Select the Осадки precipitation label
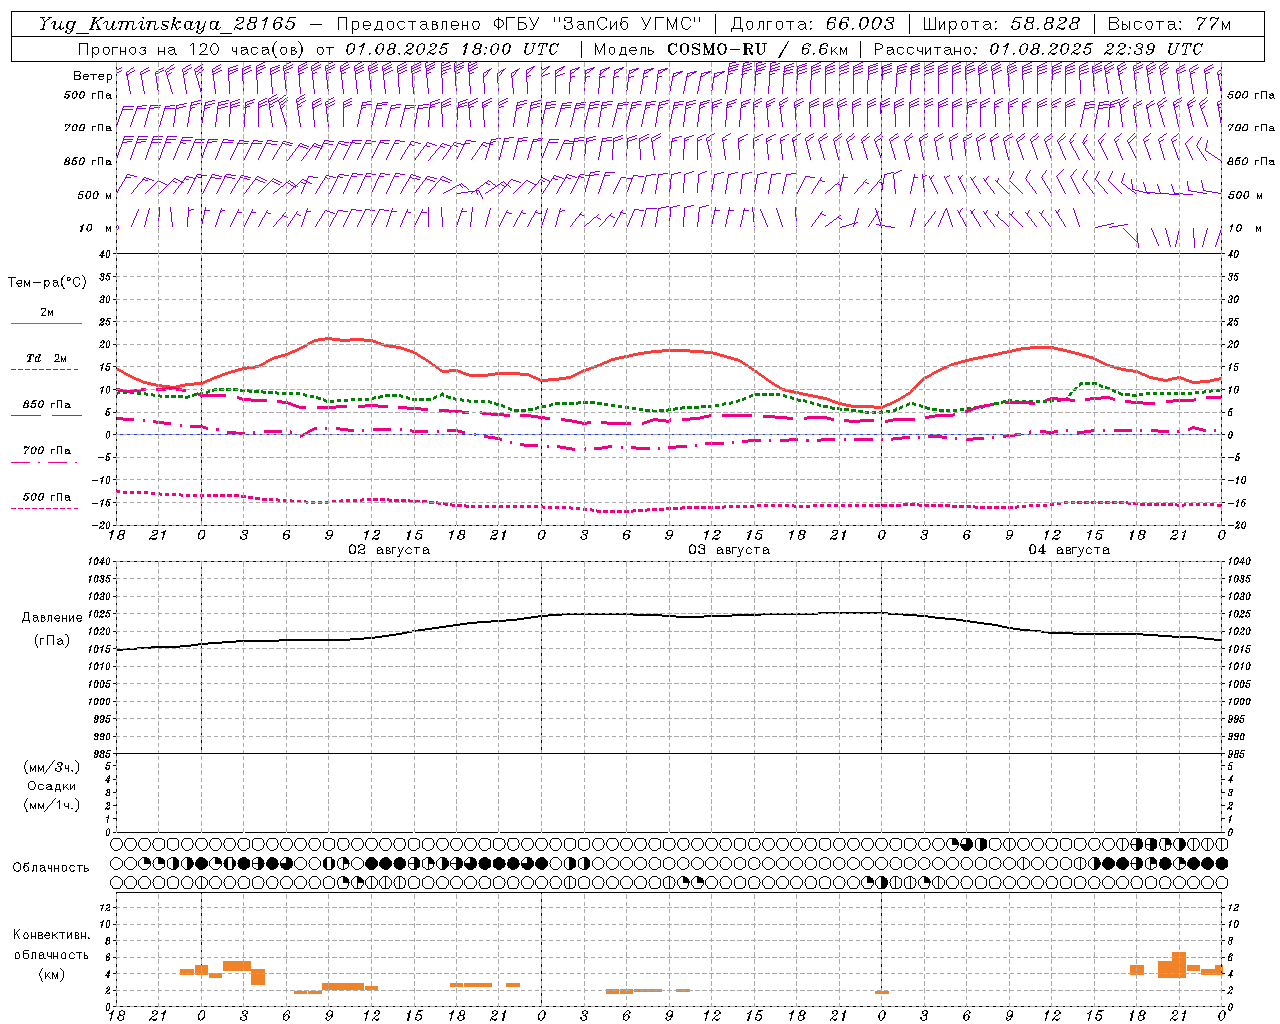Screen dimensions: 1280x1024 pos(52,786)
